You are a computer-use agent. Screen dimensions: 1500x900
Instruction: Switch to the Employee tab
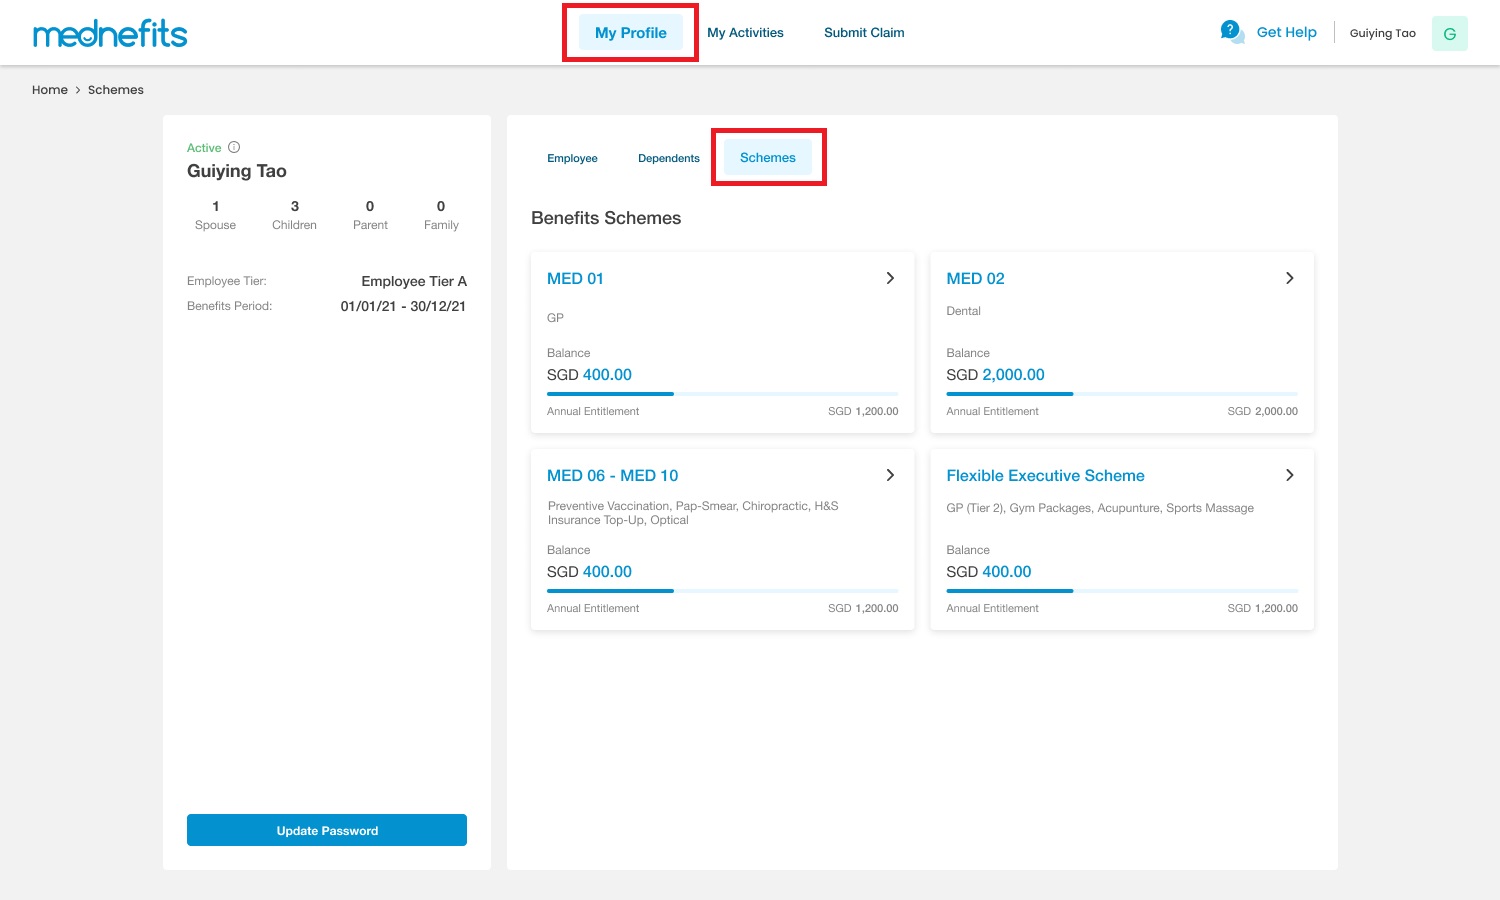click(x=572, y=157)
